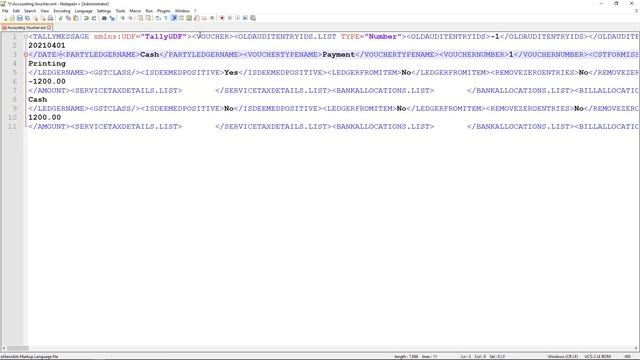Click the Close All toolbar icon
The height and width of the screenshot is (360, 640).
[43, 18]
